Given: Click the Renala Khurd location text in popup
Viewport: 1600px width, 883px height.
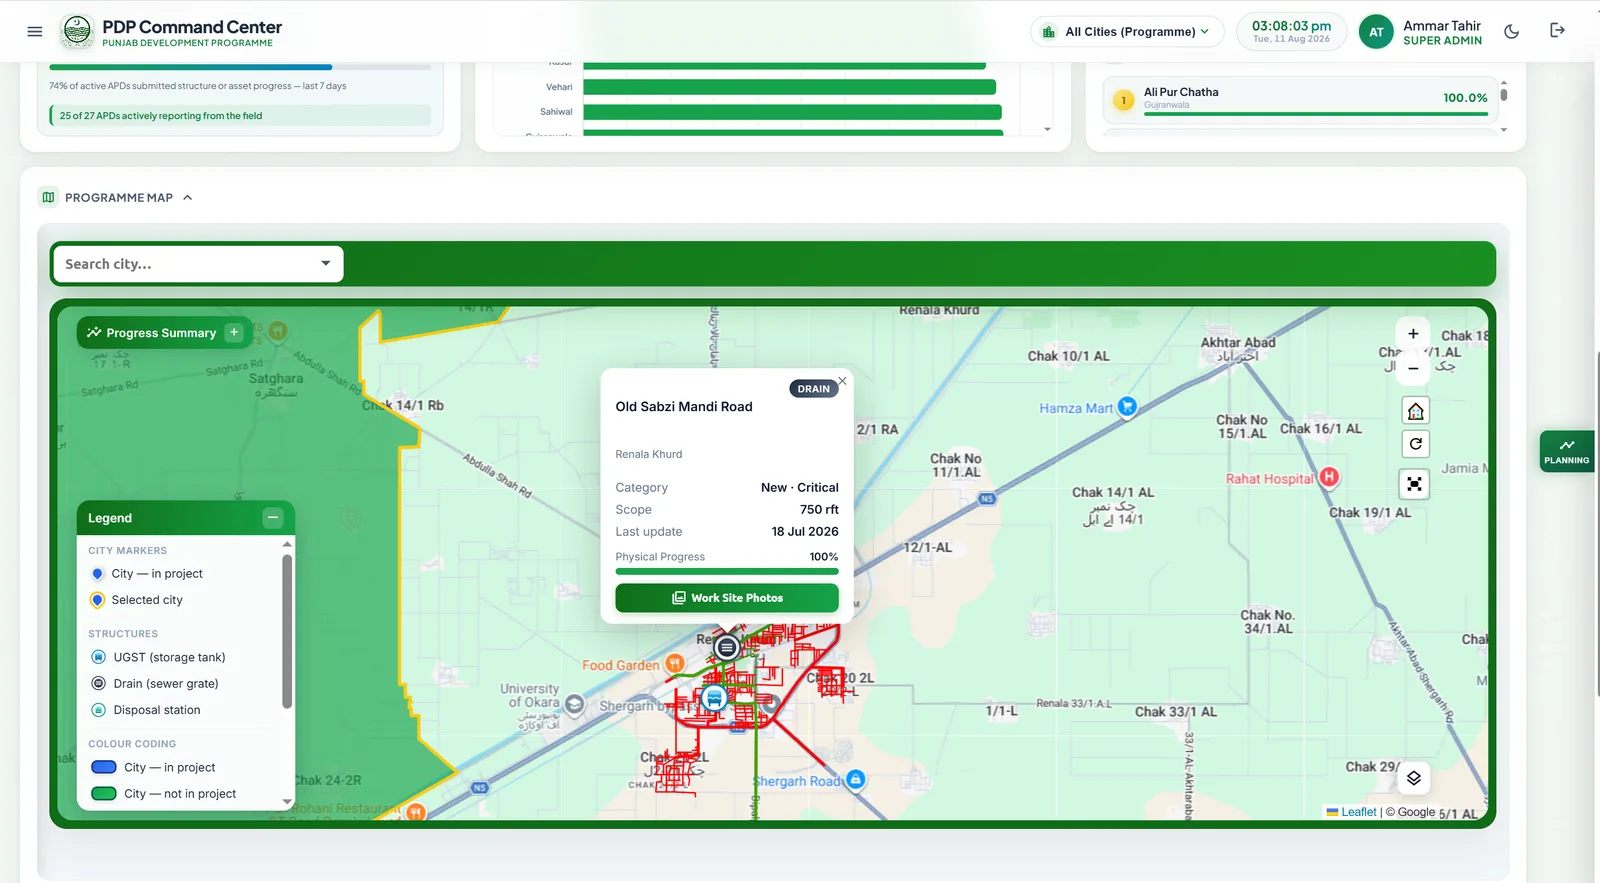Looking at the screenshot, I should (649, 454).
